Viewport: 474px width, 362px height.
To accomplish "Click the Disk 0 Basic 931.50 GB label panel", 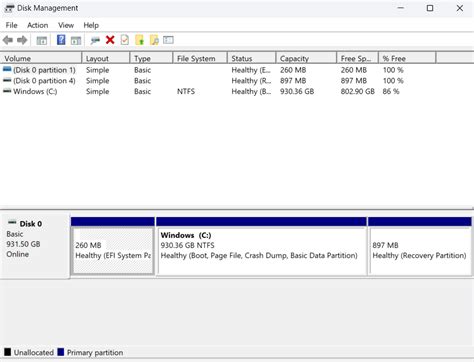I will [35, 246].
